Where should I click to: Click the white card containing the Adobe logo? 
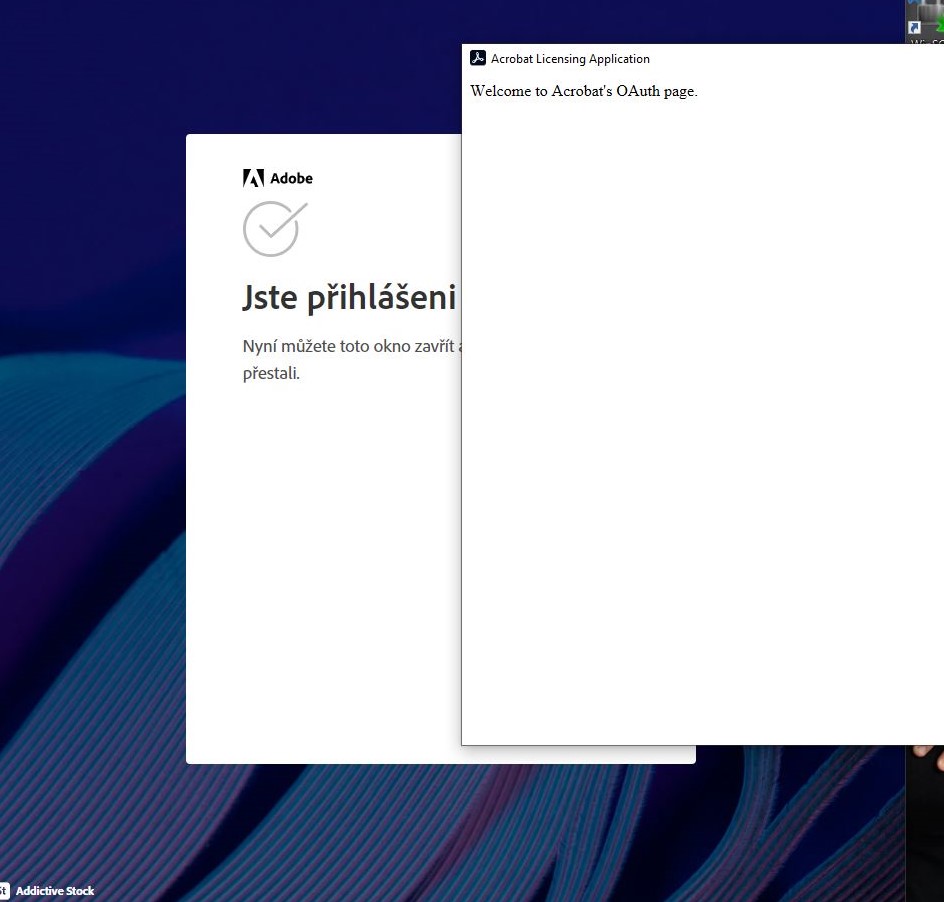[320, 550]
